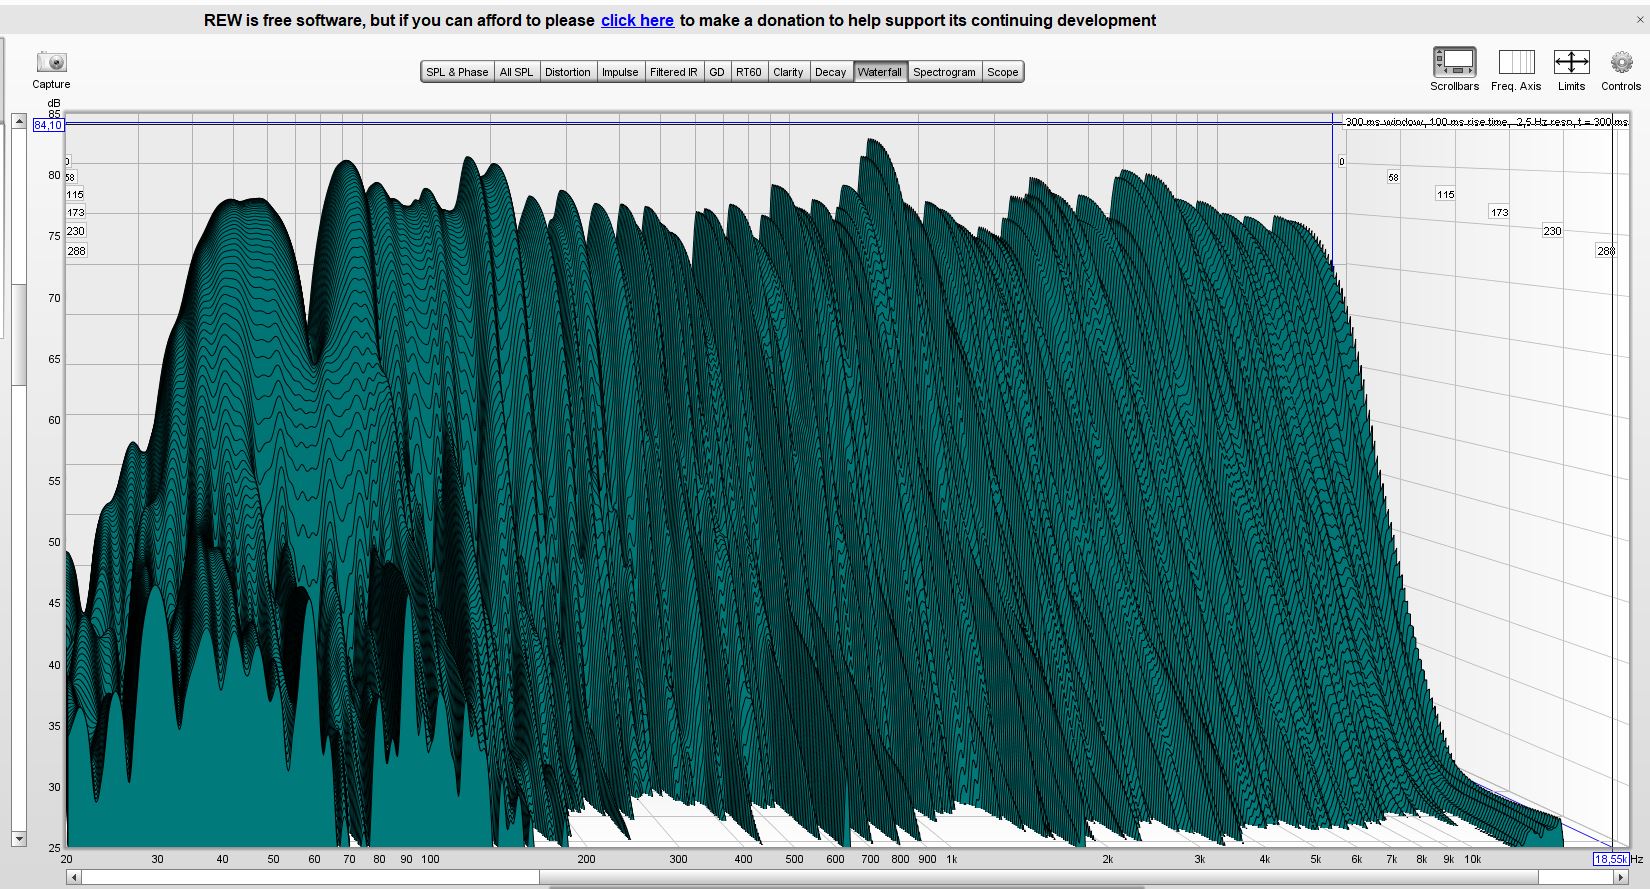
Task: Click the horizontal scrollbar left arrow
Action: tap(73, 877)
